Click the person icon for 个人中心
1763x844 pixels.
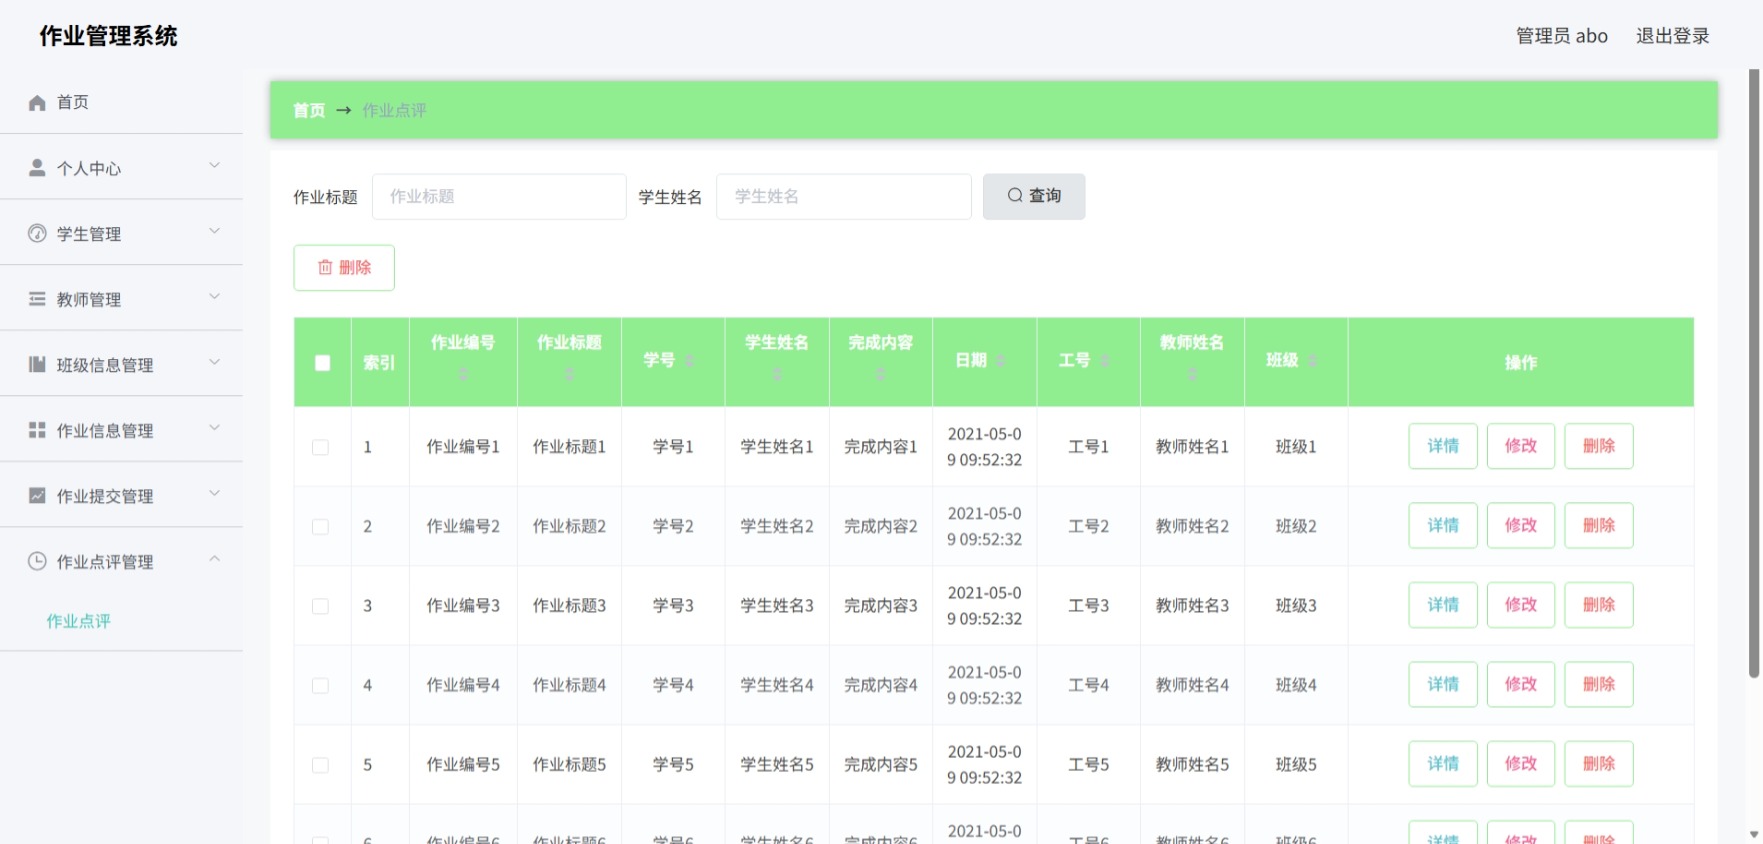tap(37, 168)
